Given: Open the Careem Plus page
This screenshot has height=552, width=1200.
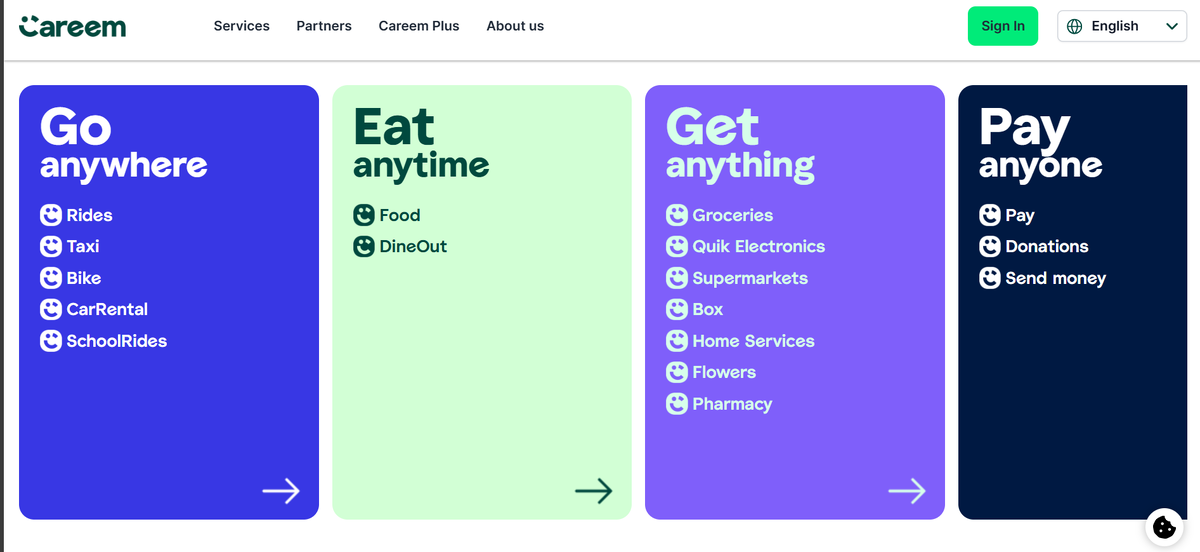Looking at the screenshot, I should click(x=419, y=26).
